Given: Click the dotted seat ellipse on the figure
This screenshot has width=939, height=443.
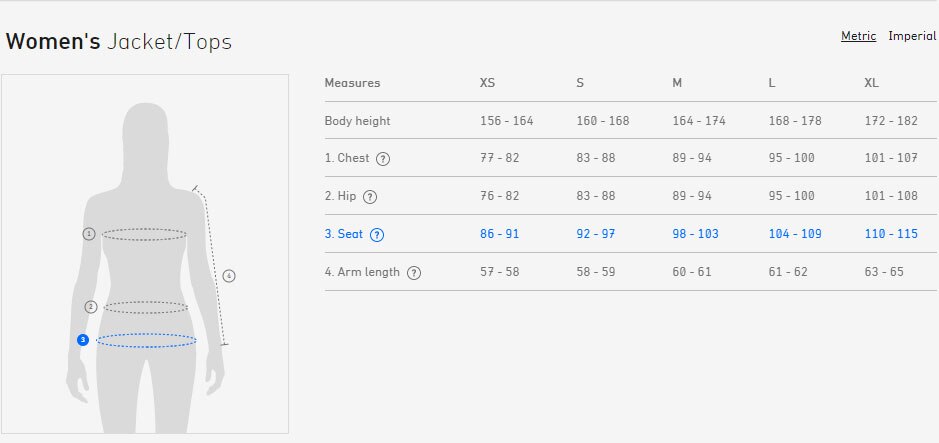Looking at the screenshot, I should coord(146,341).
